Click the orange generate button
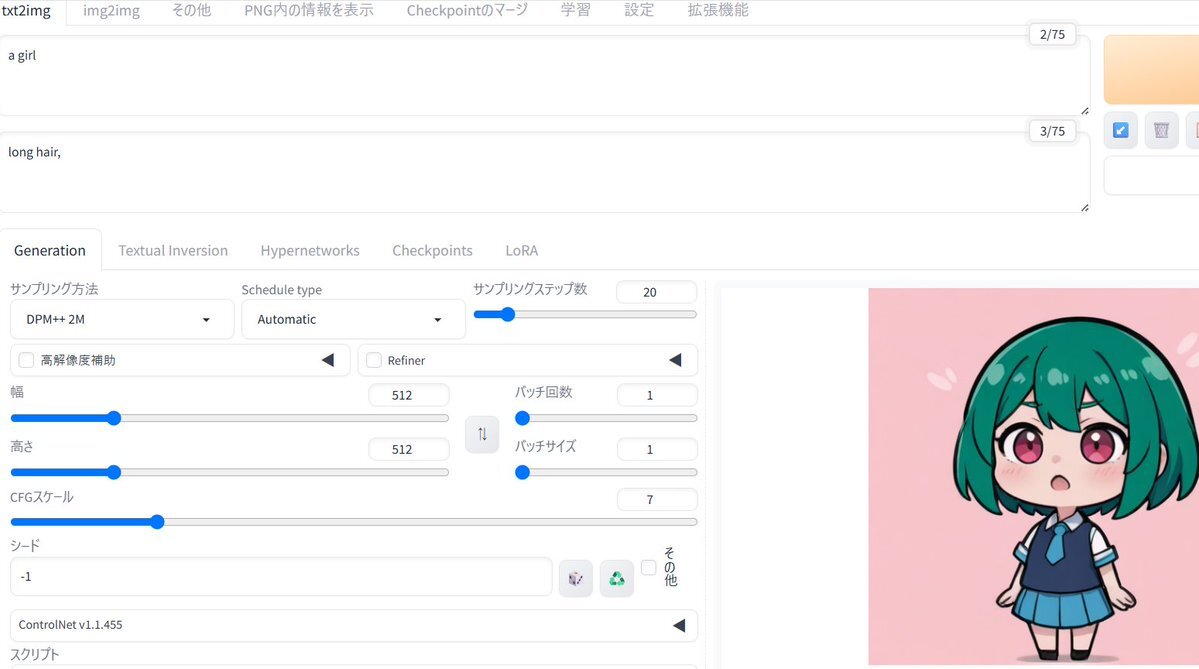The image size is (1199, 669). pos(1151,70)
